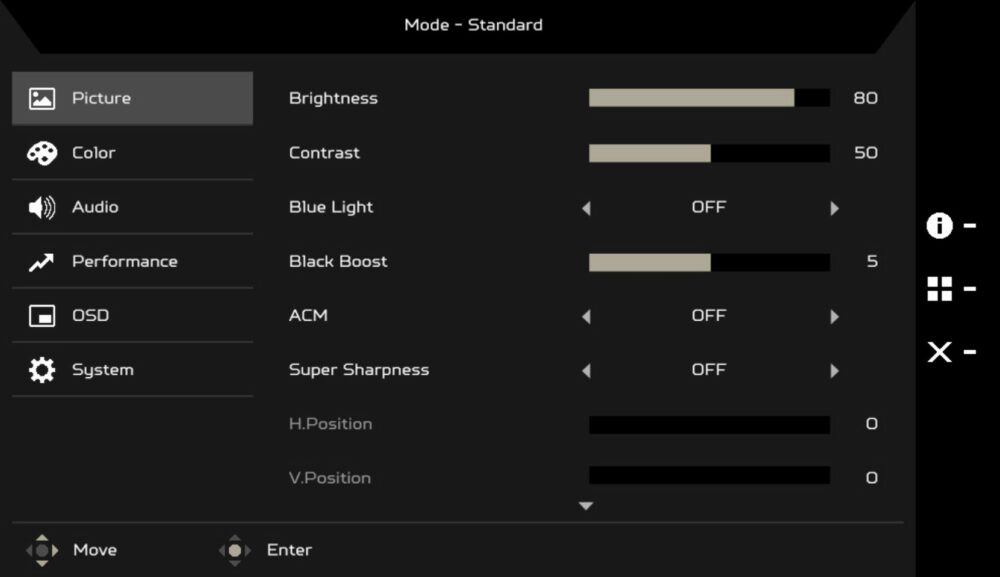Open Color settings via palette icon
This screenshot has width=1000, height=577.
click(41, 153)
